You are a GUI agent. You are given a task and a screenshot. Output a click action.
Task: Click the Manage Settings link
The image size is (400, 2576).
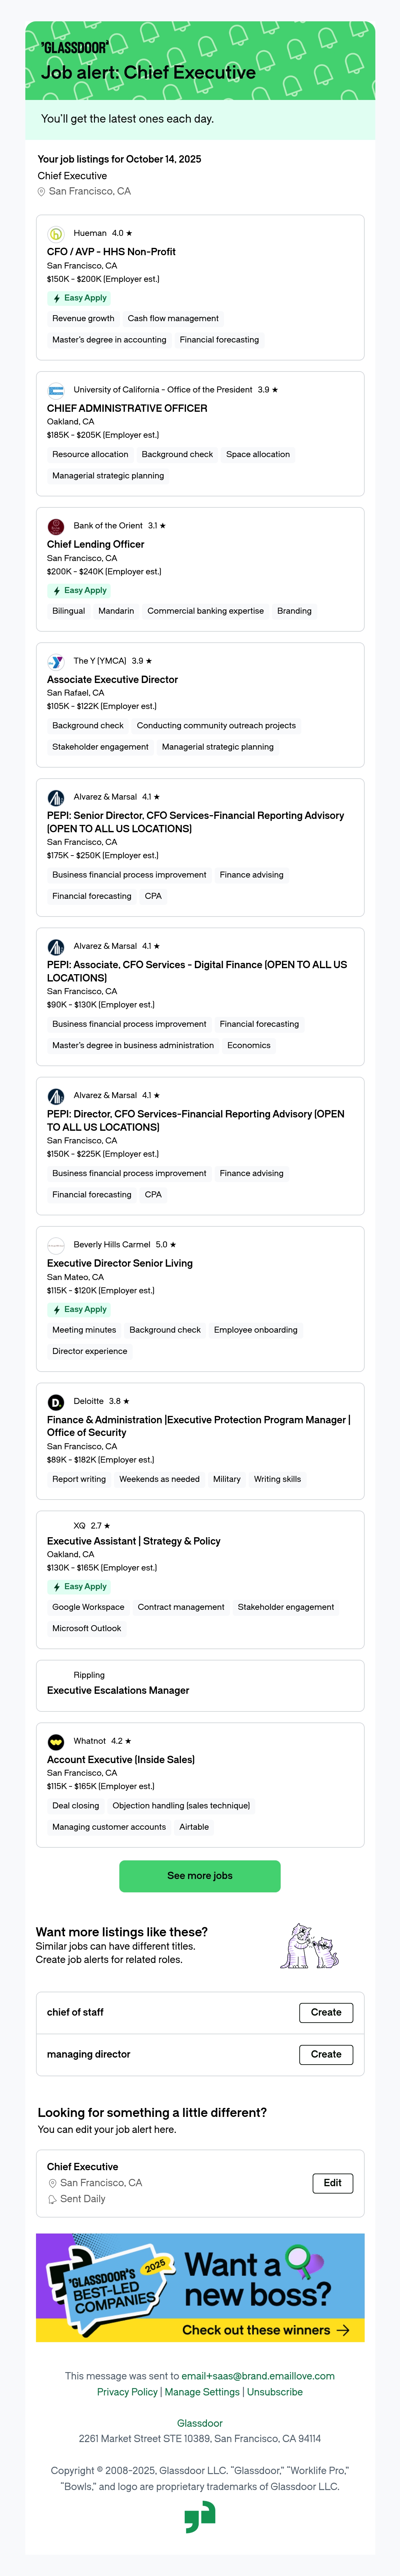pyautogui.click(x=202, y=2392)
